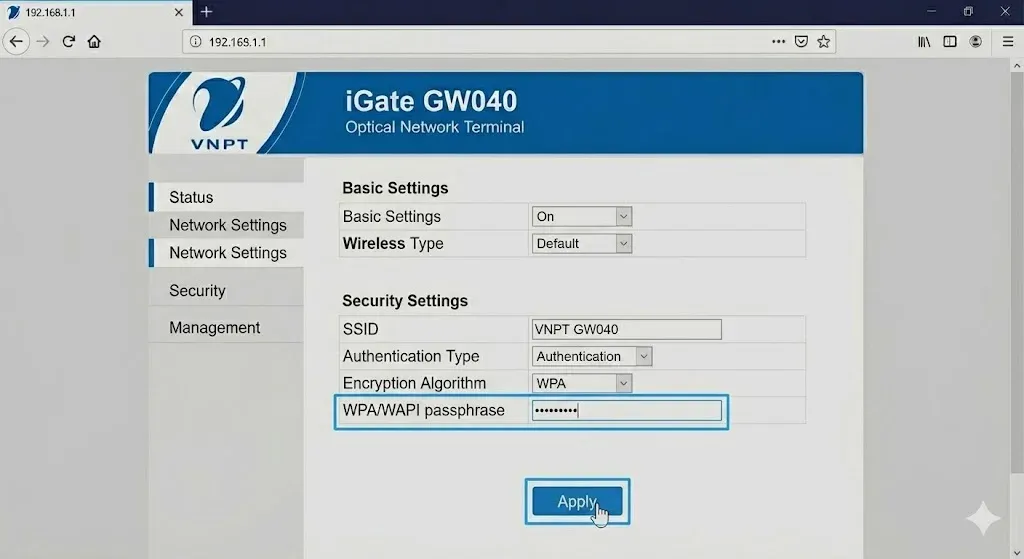1024x559 pixels.
Task: Open the browser home page icon
Action: coord(94,42)
